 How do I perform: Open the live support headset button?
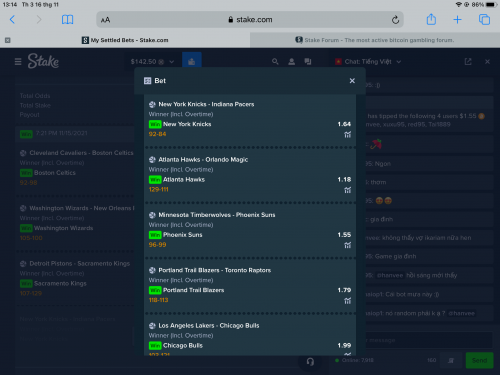pos(310,361)
